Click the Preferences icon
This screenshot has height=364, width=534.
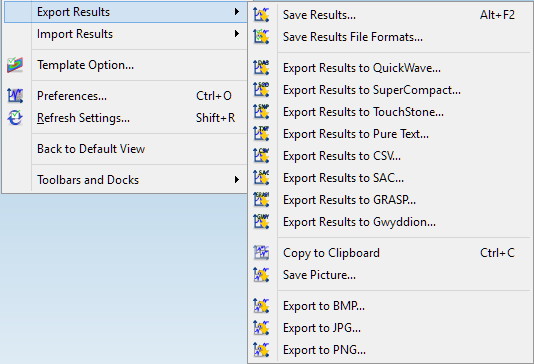15,96
